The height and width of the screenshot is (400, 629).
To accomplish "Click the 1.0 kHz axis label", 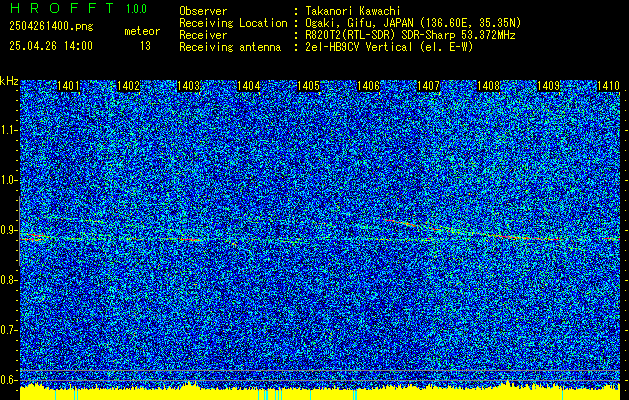I will click(8, 181).
